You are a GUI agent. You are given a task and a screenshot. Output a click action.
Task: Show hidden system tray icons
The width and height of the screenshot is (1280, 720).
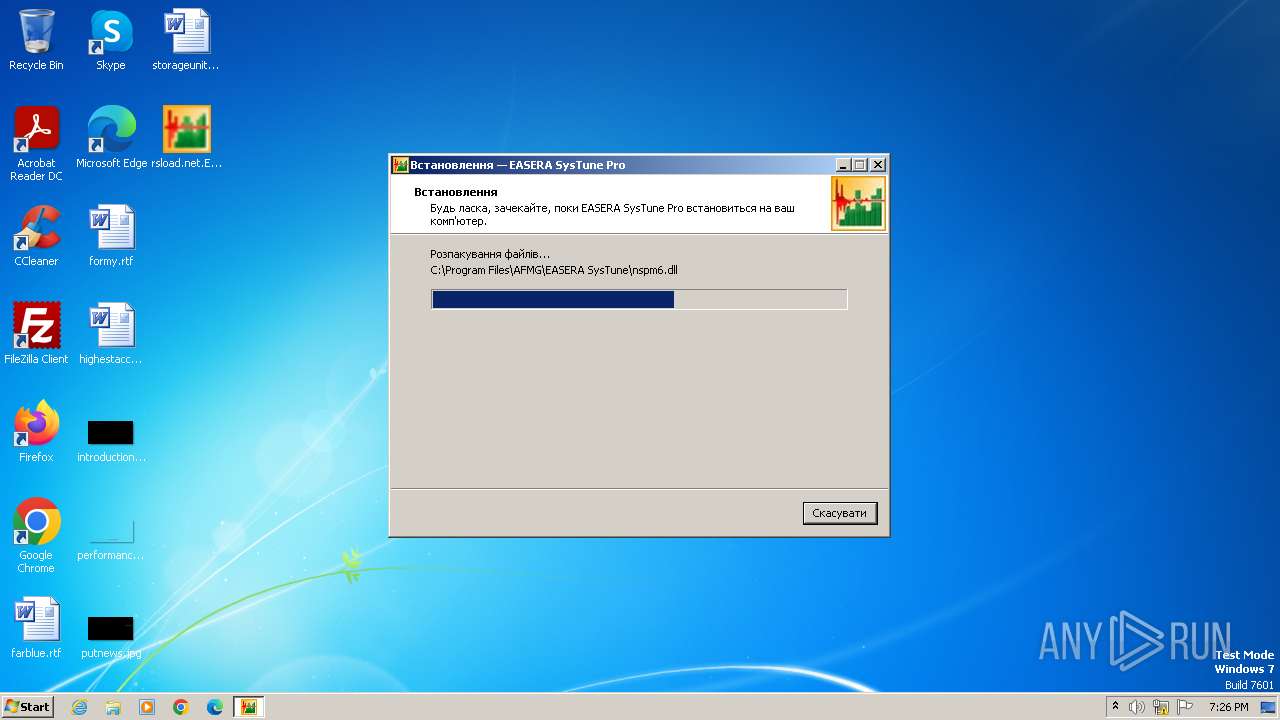tap(1115, 707)
